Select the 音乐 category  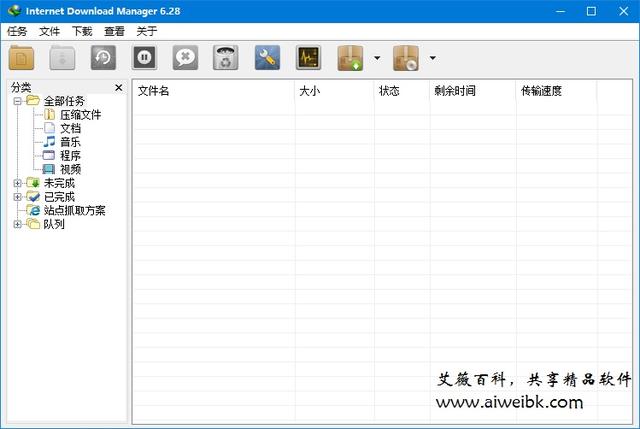pos(70,142)
